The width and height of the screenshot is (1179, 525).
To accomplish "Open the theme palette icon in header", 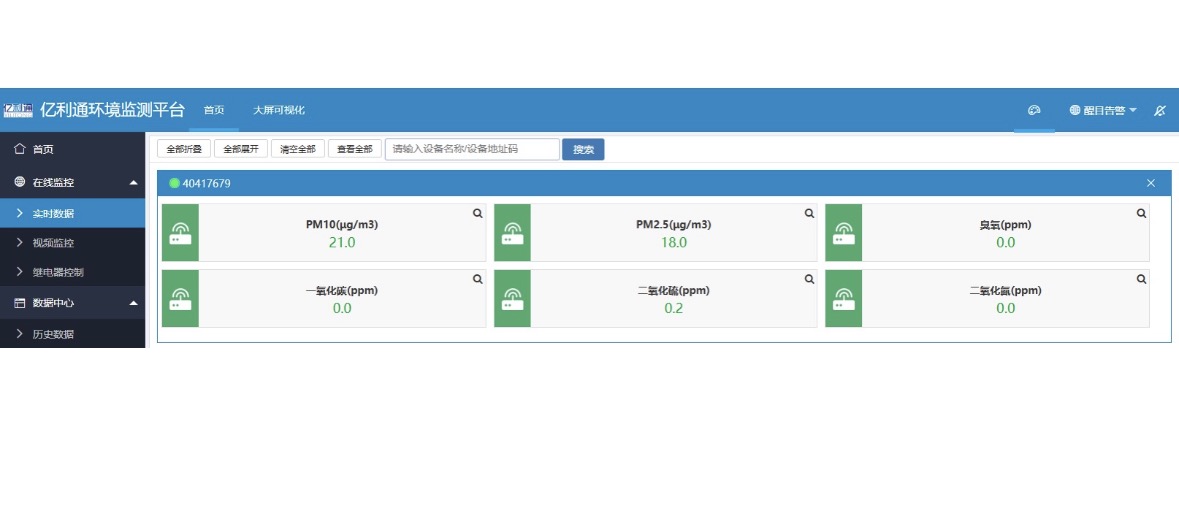I will (1034, 110).
